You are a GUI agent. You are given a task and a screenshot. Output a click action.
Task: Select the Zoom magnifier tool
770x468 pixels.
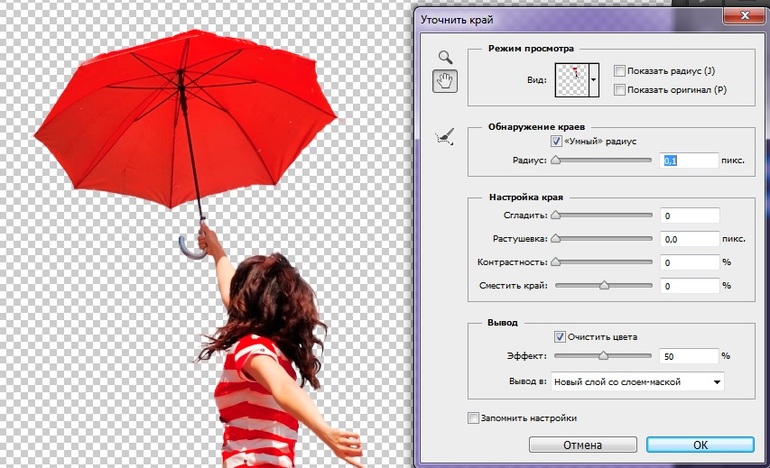click(445, 59)
